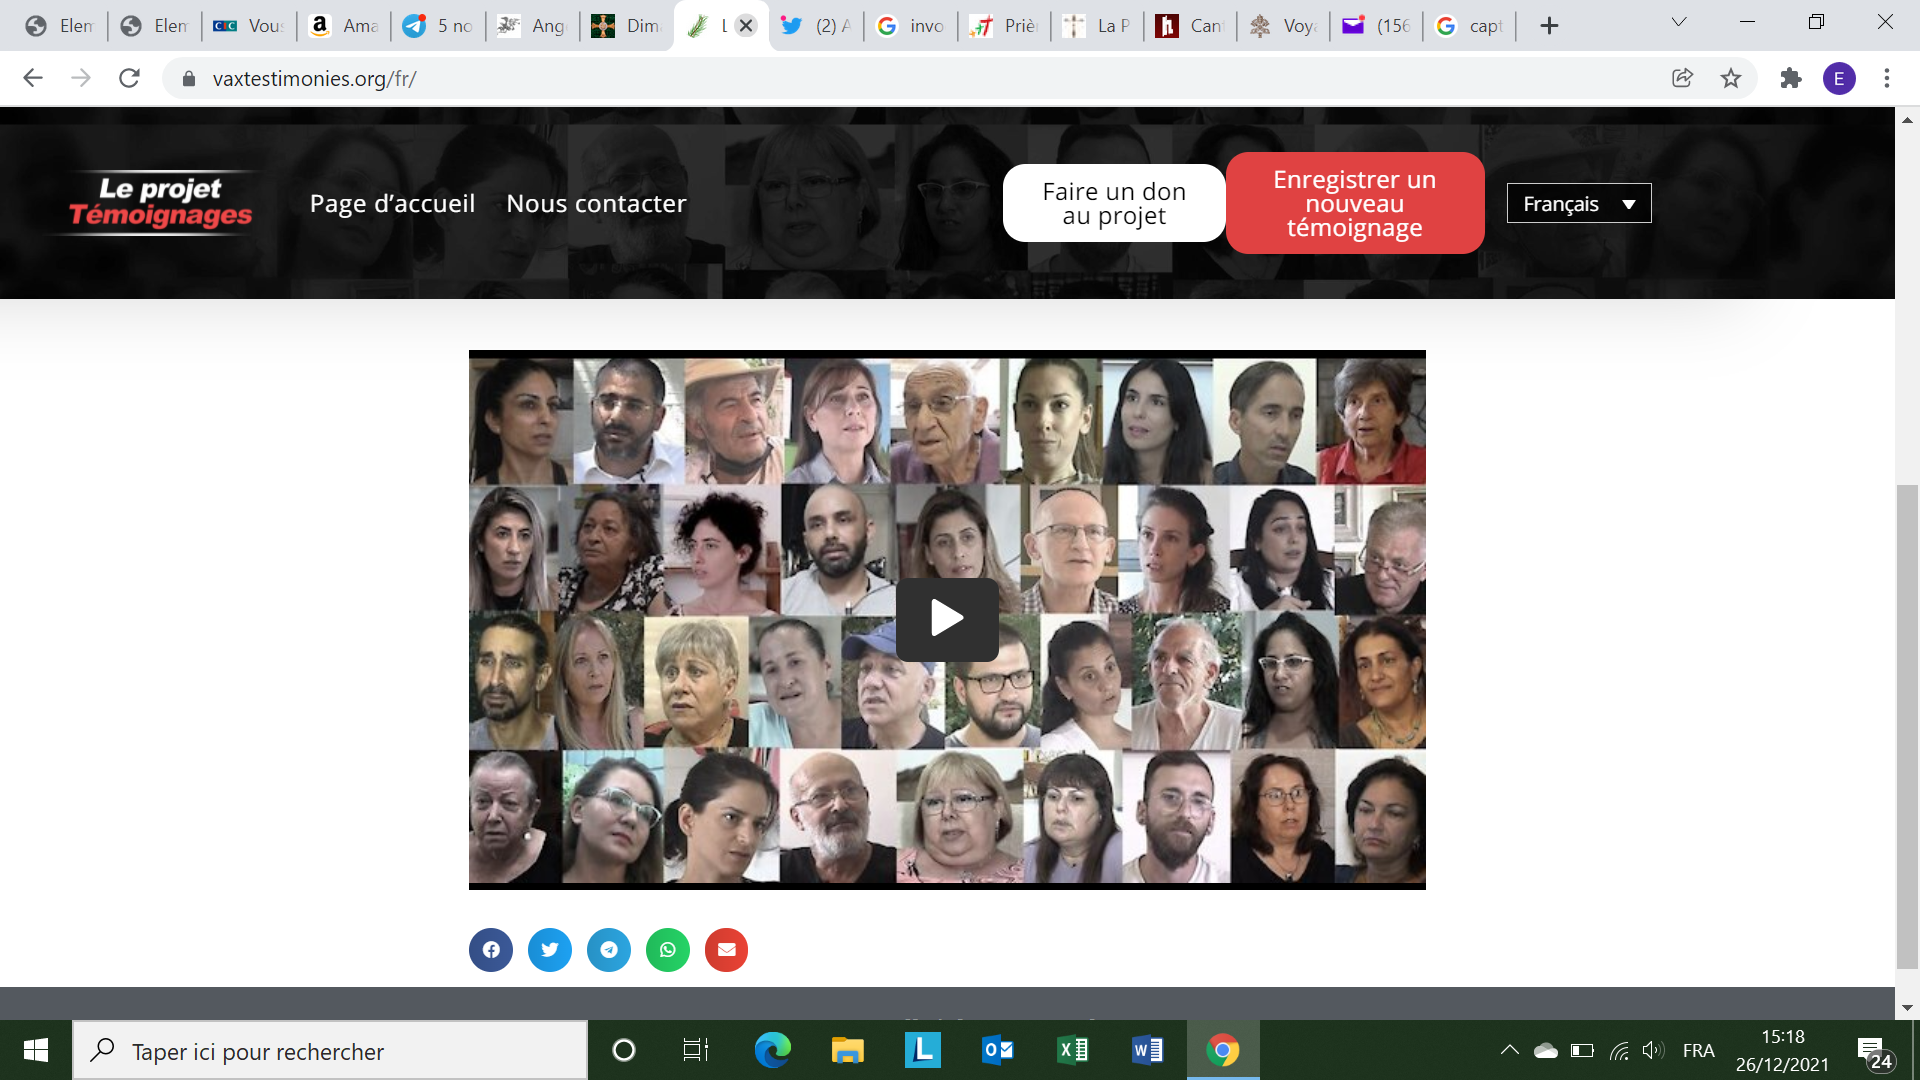Screen dimensions: 1920x1080
Task: Share via the Telegram icon
Action: (608, 950)
